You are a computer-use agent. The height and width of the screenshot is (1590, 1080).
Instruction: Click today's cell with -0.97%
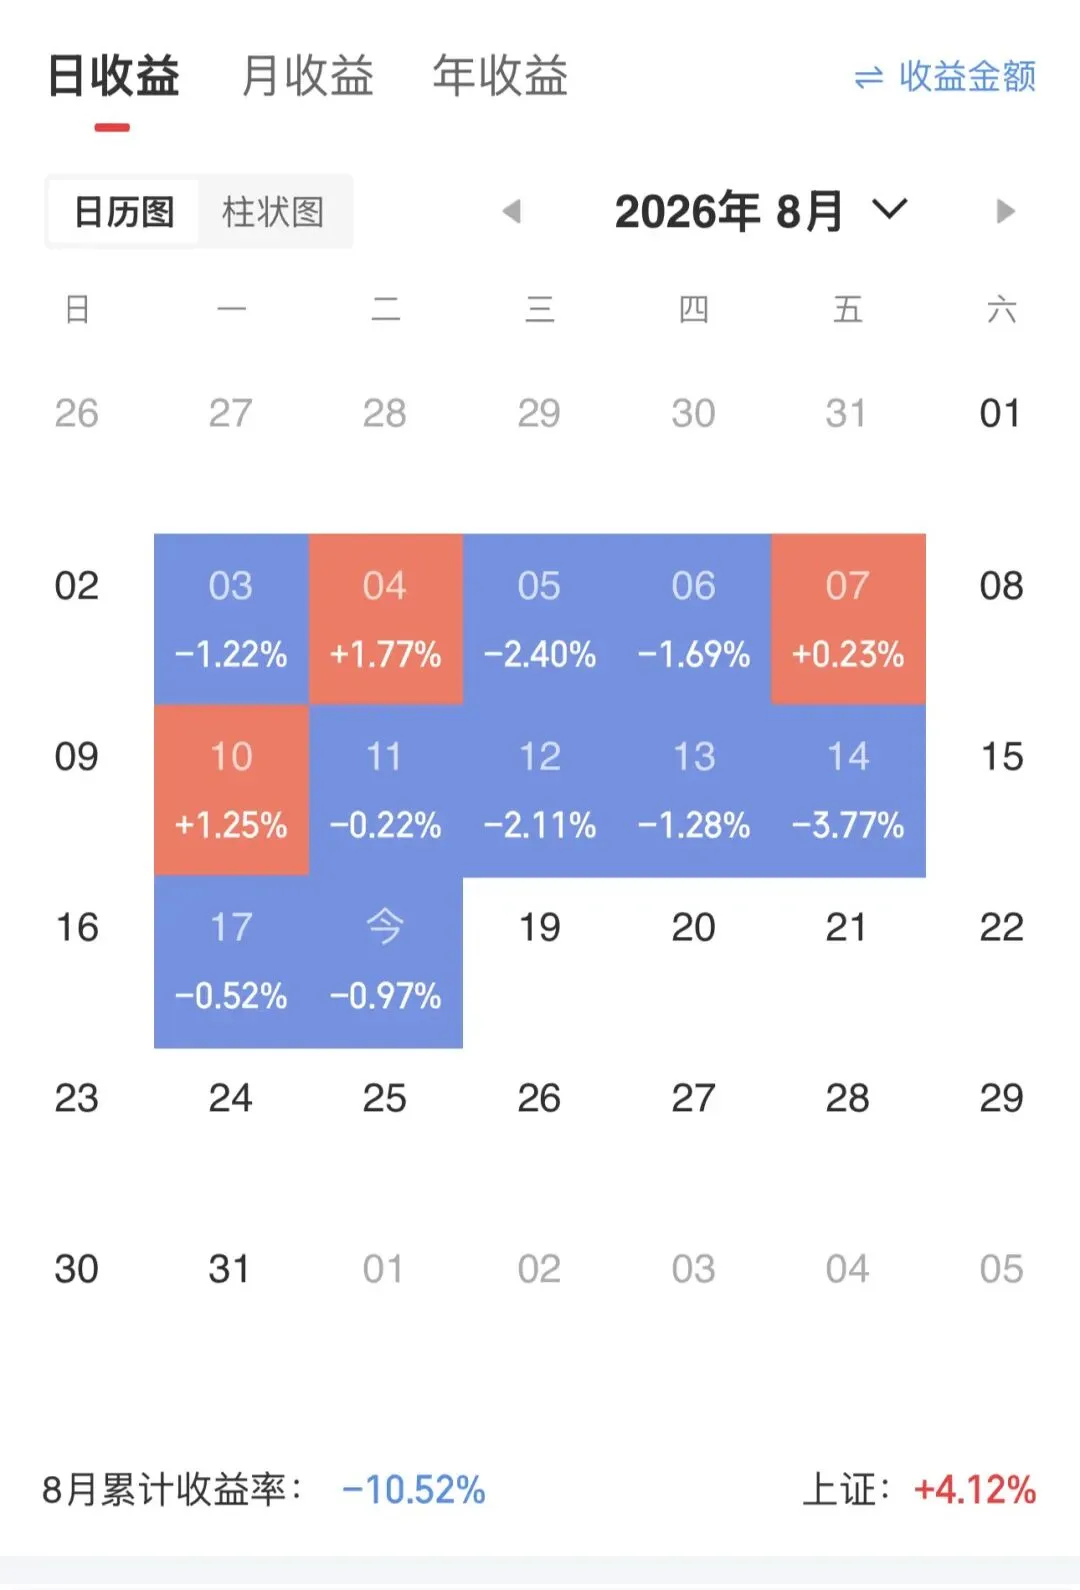386,962
